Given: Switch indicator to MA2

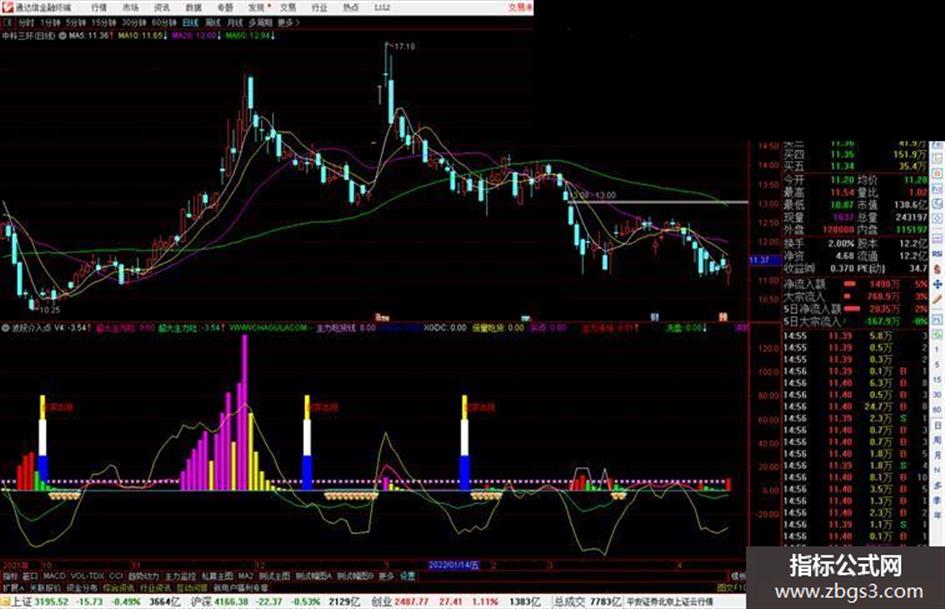Looking at the screenshot, I should point(245,576).
